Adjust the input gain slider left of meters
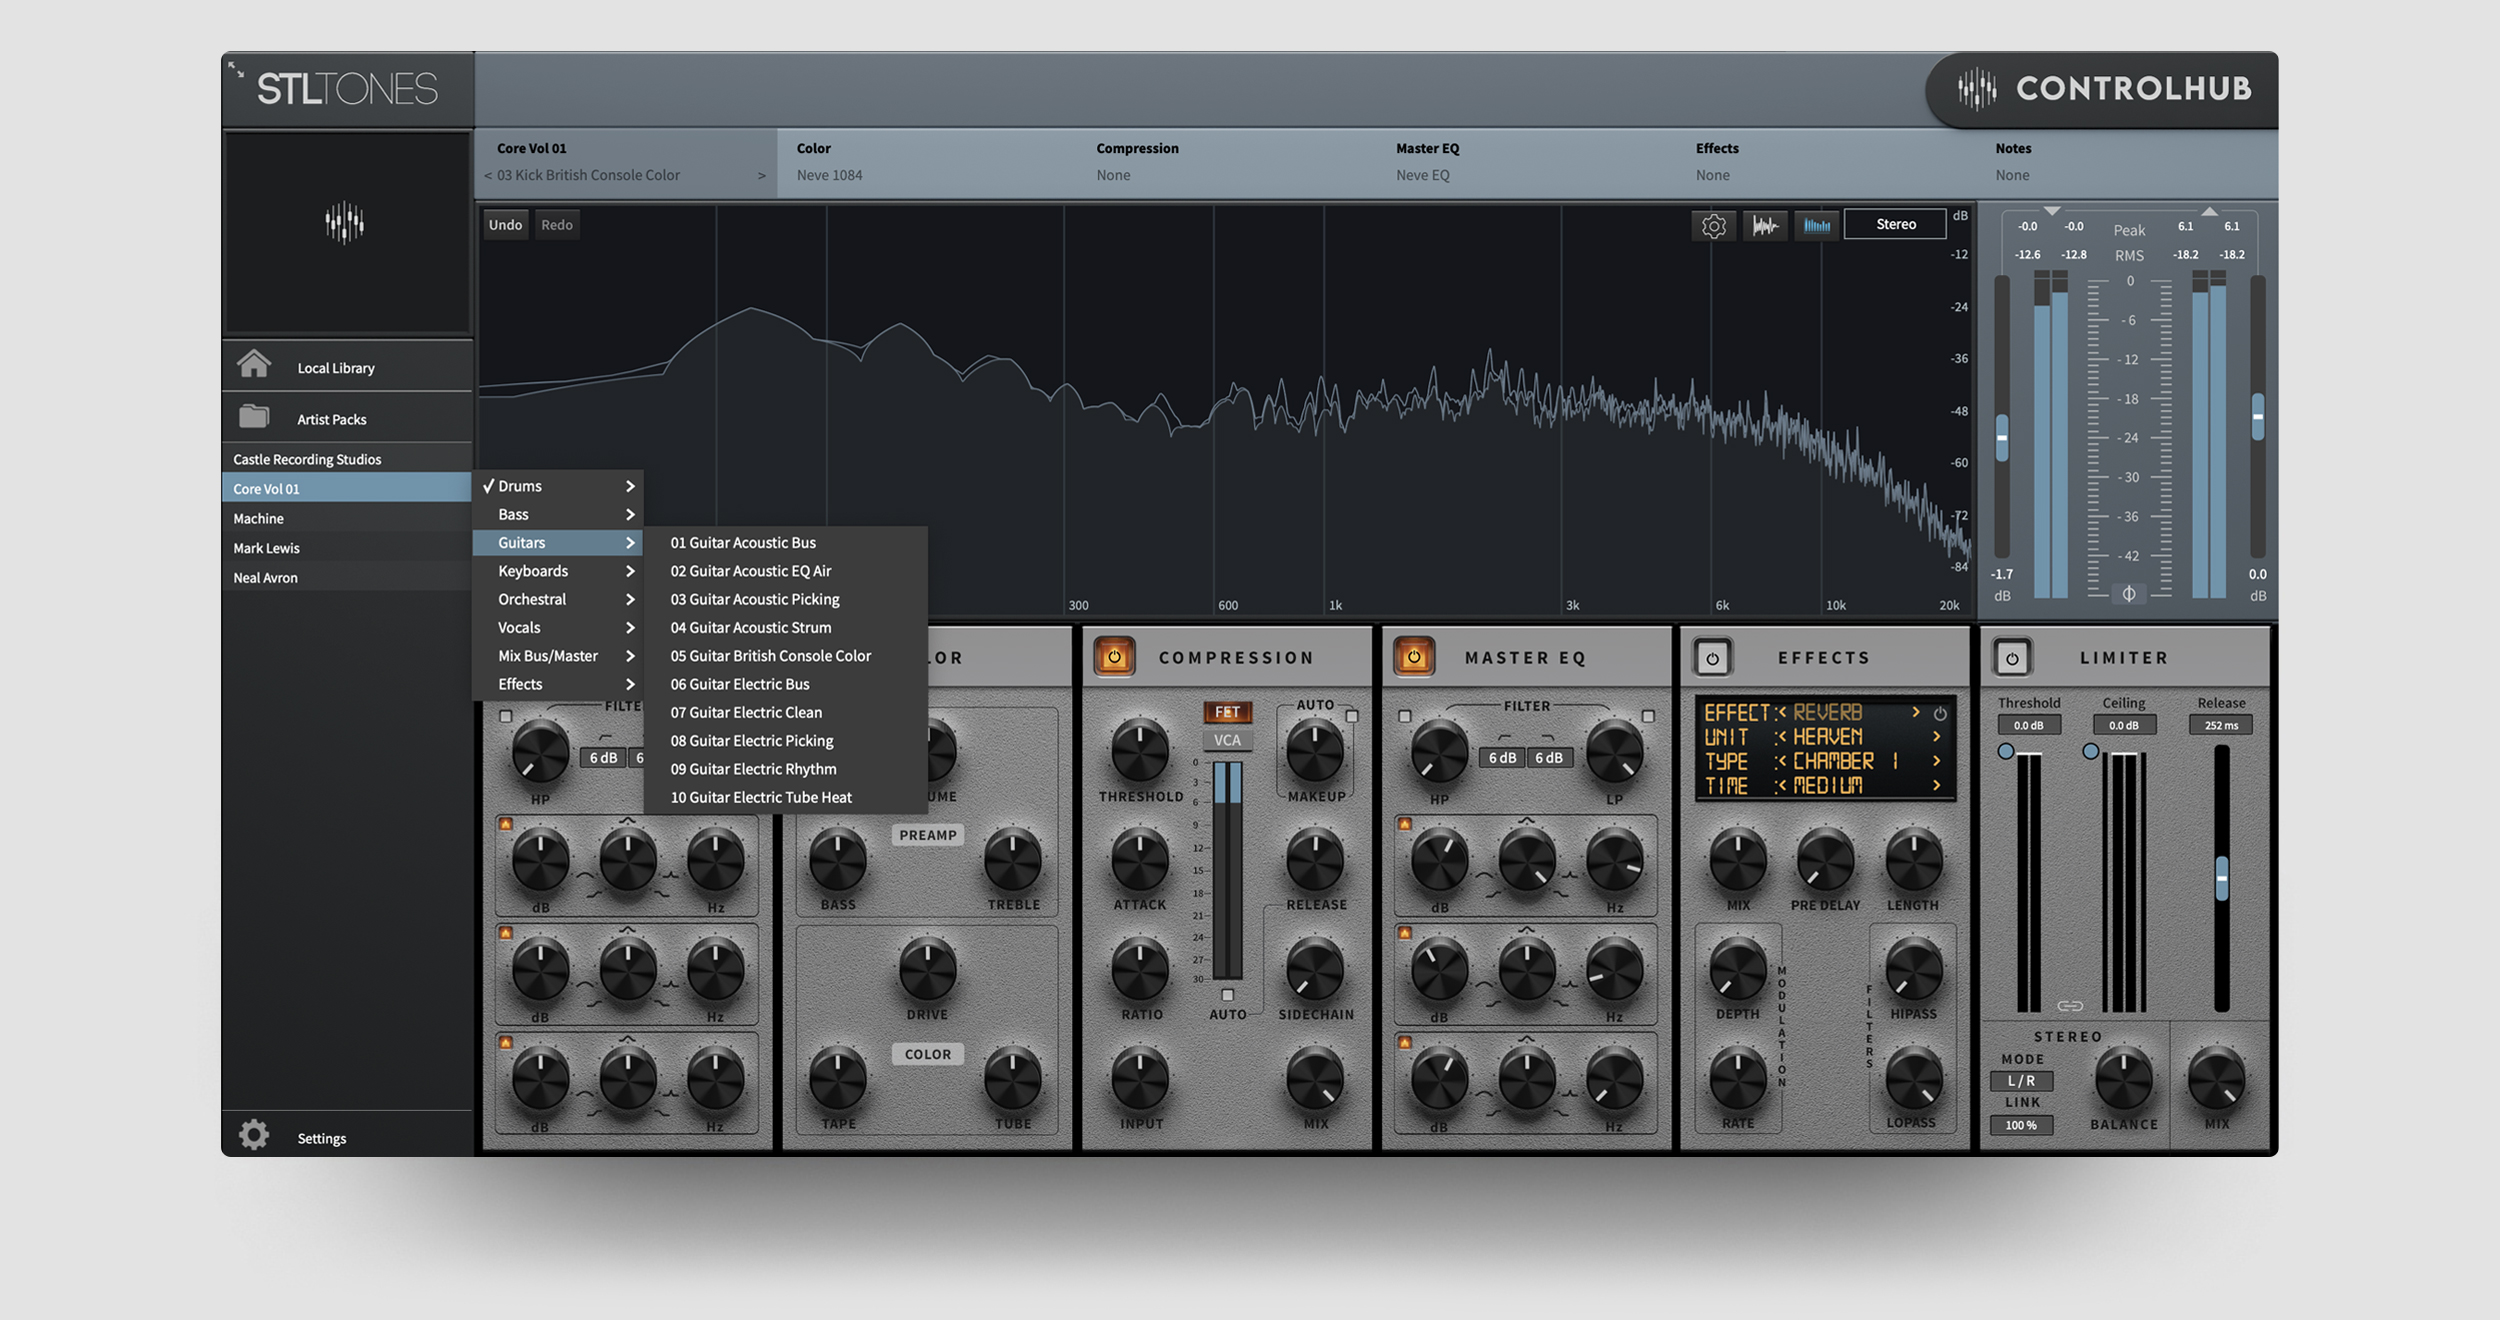Viewport: 2500px width, 1320px height. click(x=2002, y=438)
